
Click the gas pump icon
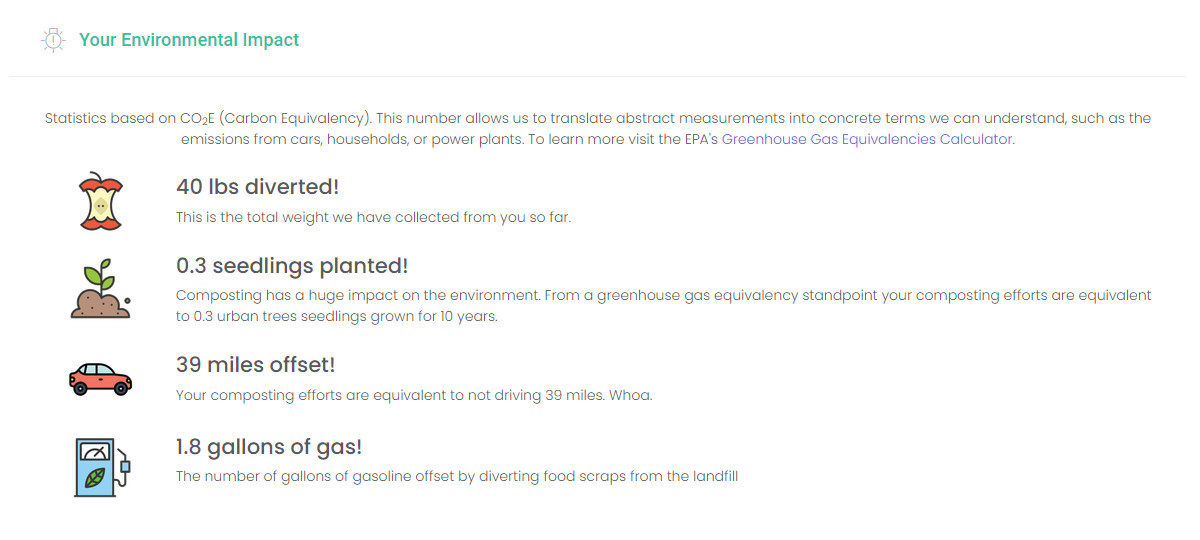101,467
